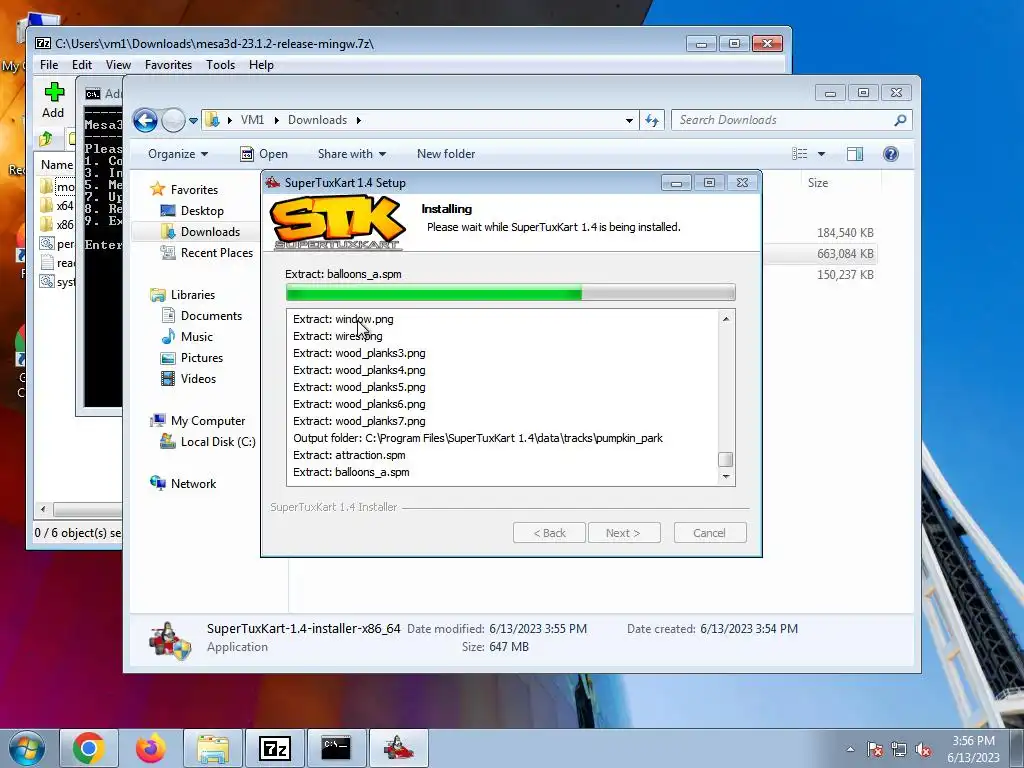Click VM1 in the address breadcrumb
Viewport: 1024px width, 768px height.
(x=252, y=120)
